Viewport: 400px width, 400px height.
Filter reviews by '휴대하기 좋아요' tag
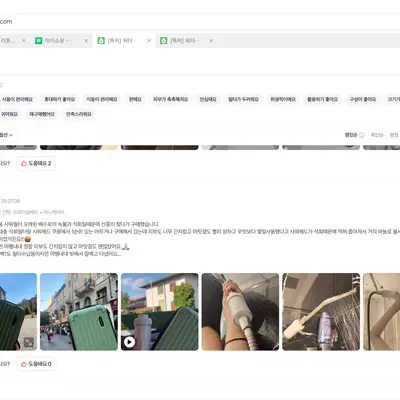click(x=60, y=99)
